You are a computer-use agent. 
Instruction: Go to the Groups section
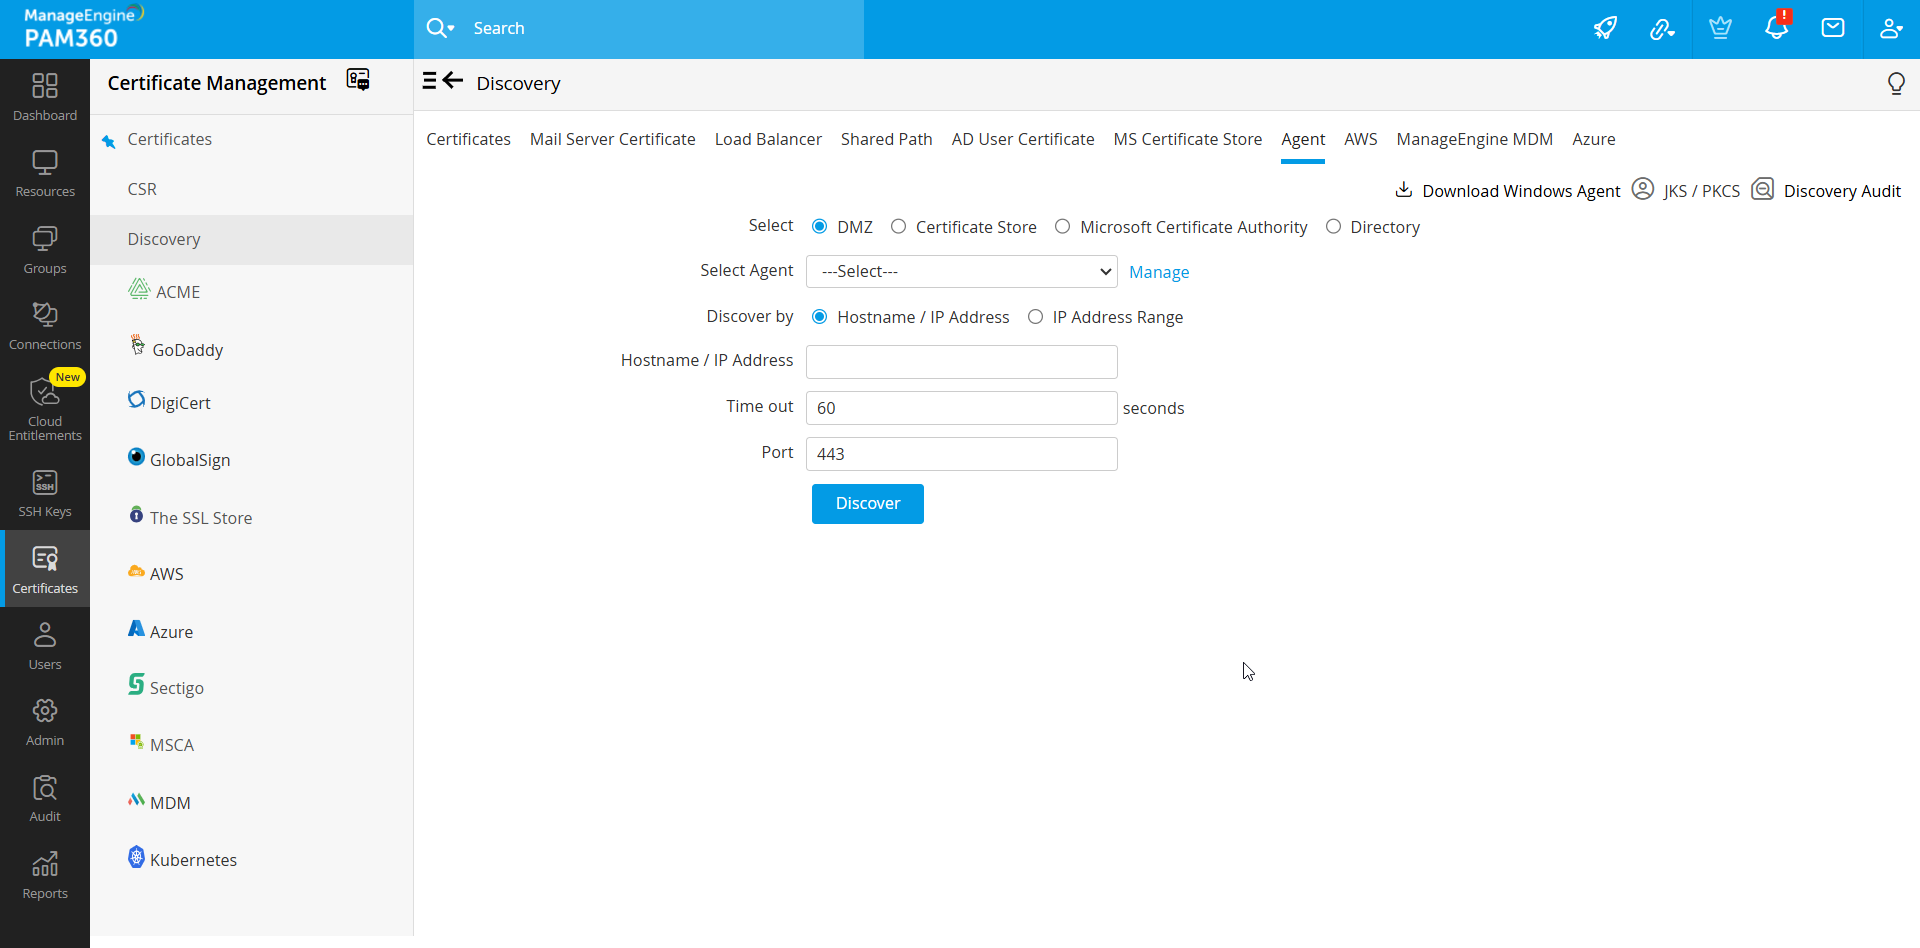coord(45,250)
